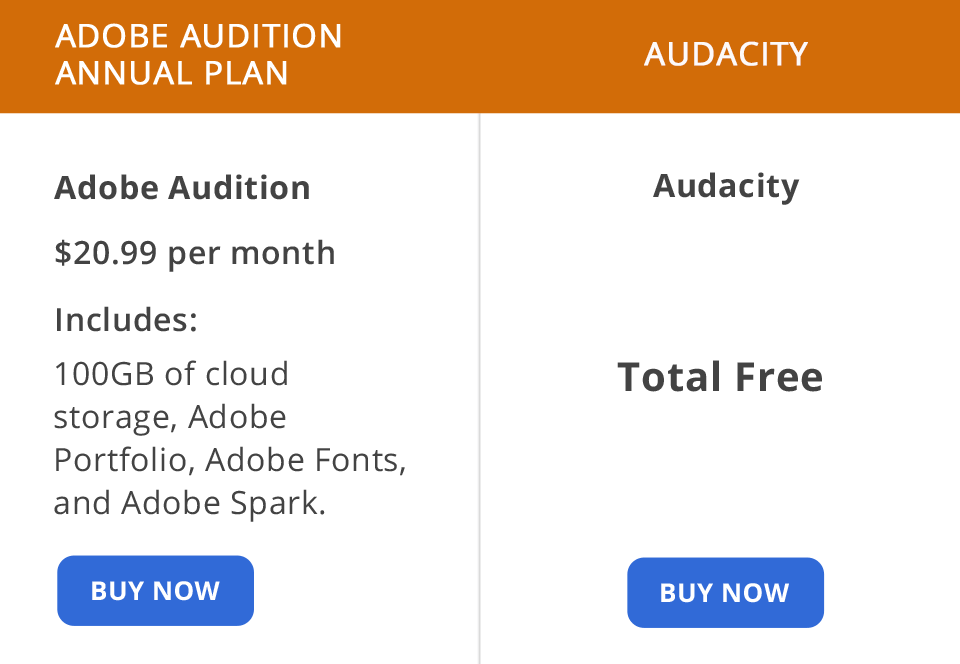The height and width of the screenshot is (664, 960).
Task: Click the $20.99 per month price text
Action: click(x=195, y=253)
